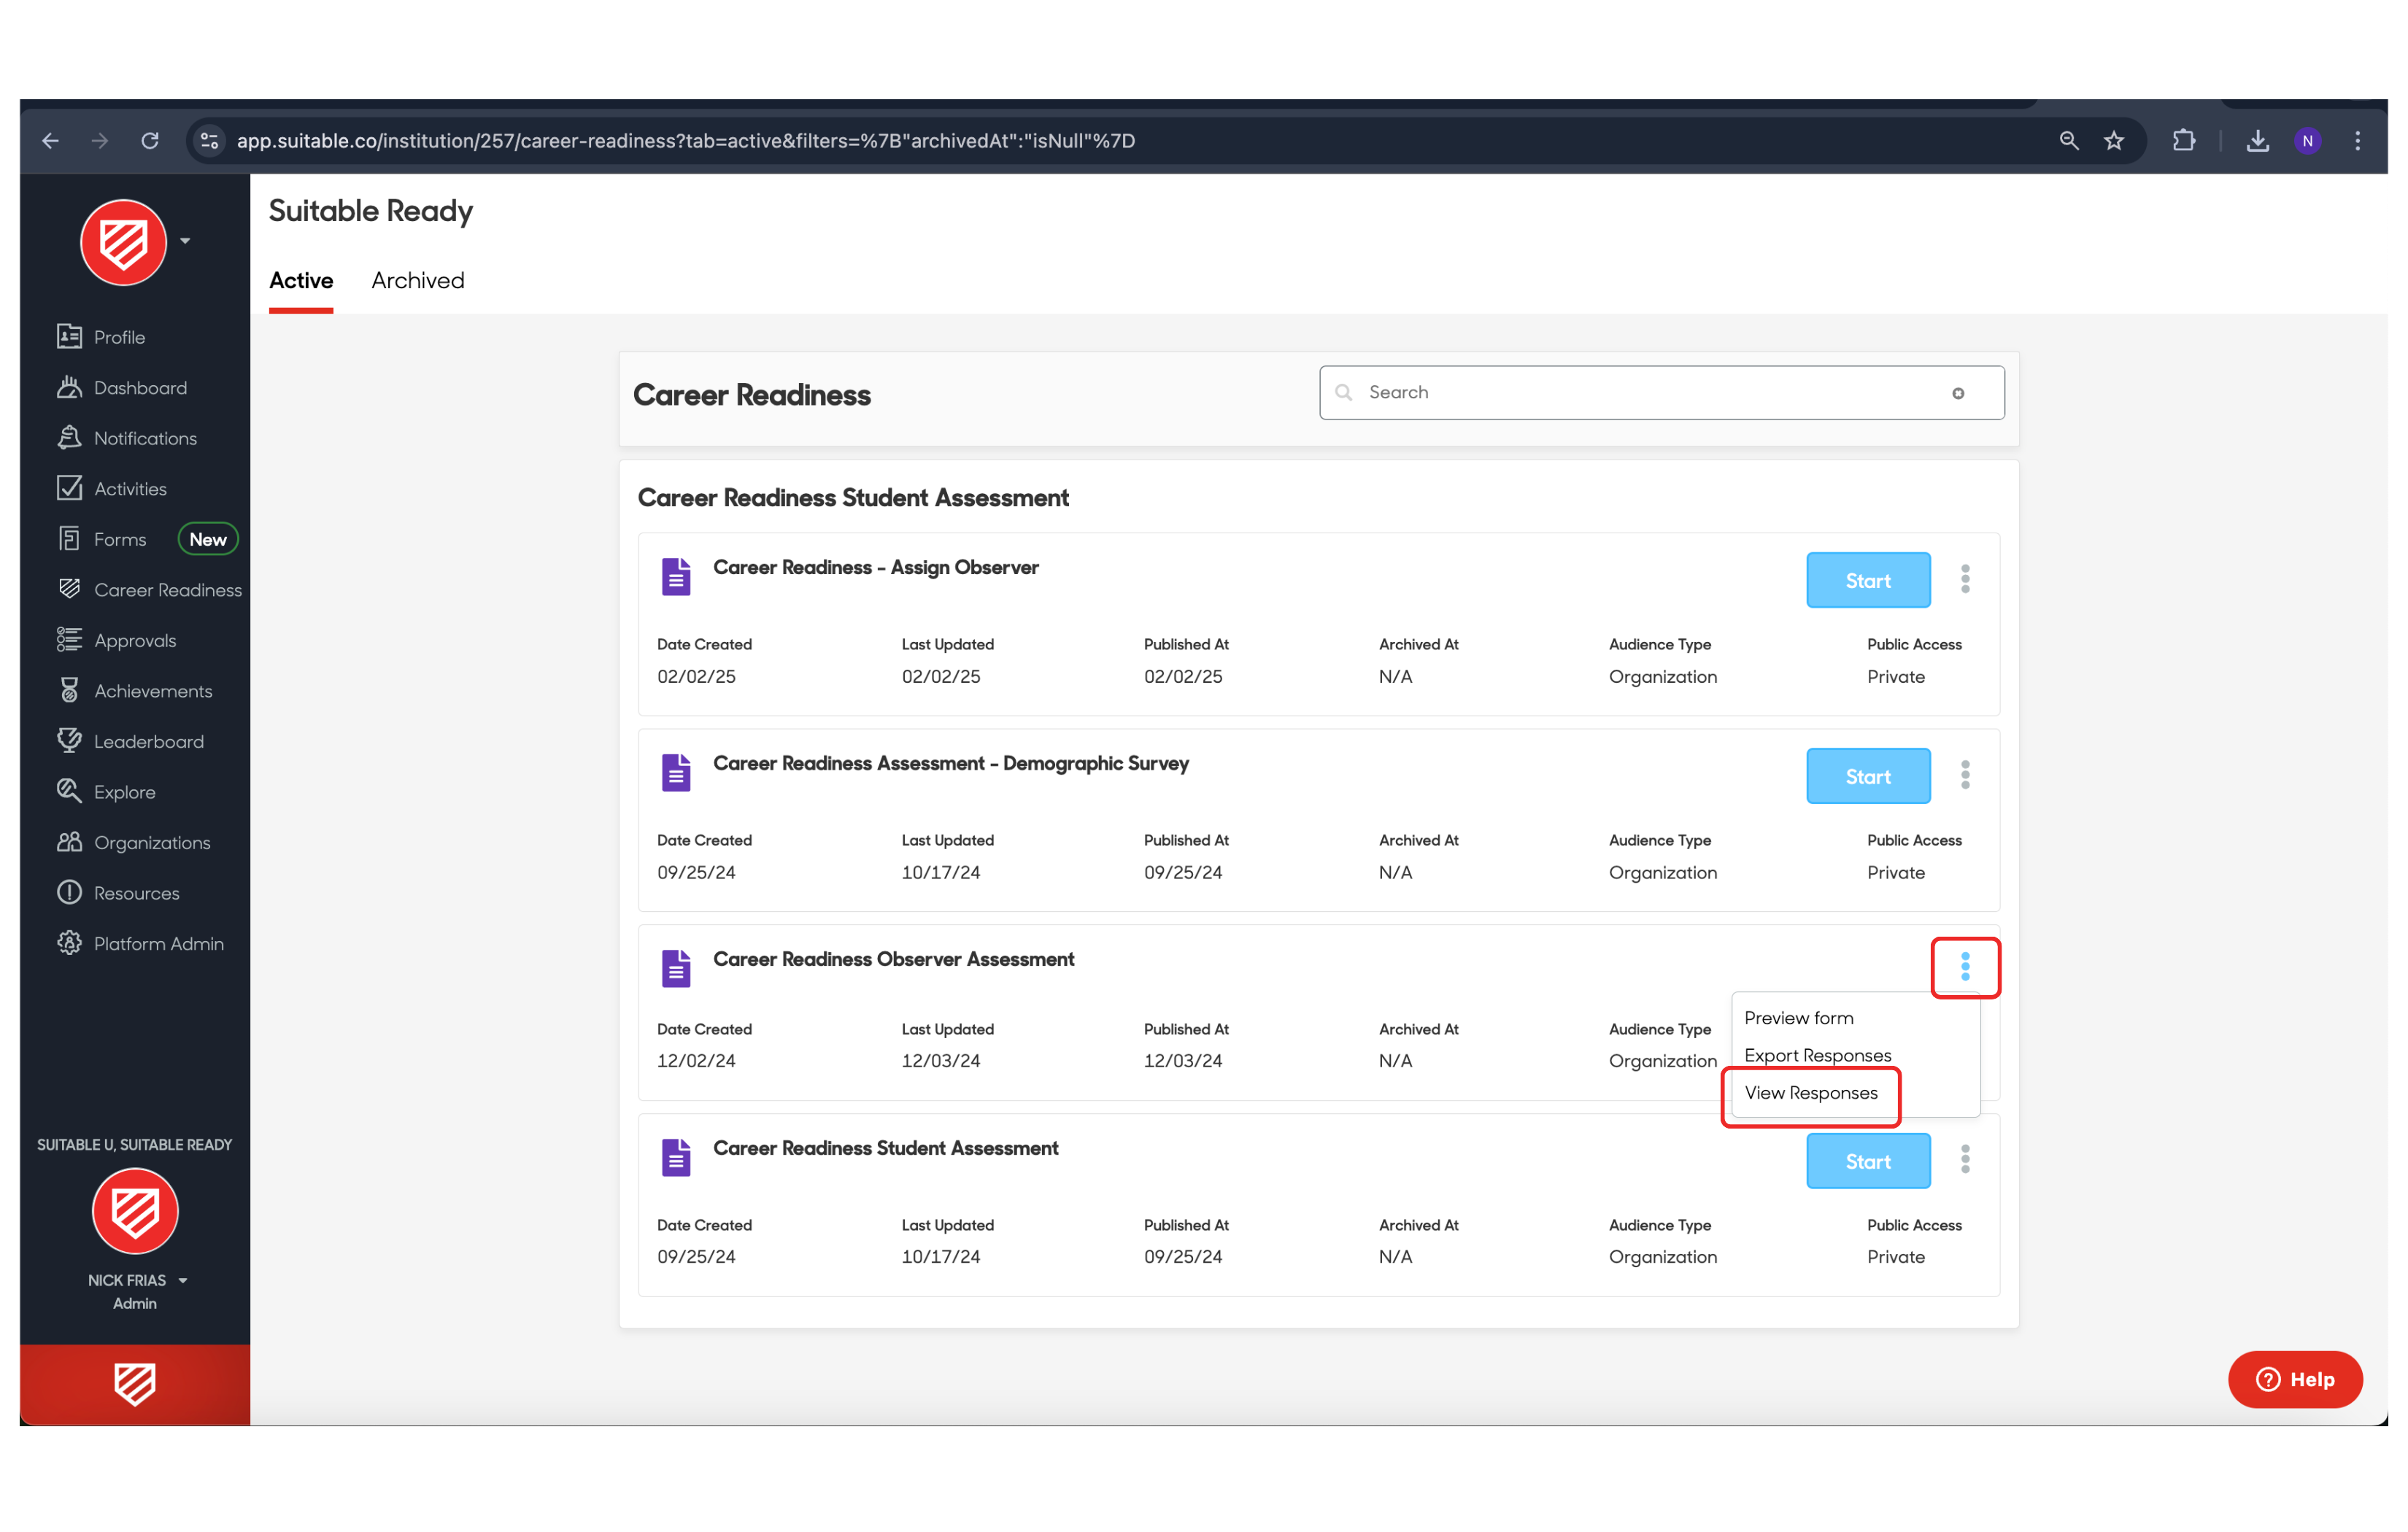
Task: Open the Chrome three-dot menu
Action: [2358, 141]
